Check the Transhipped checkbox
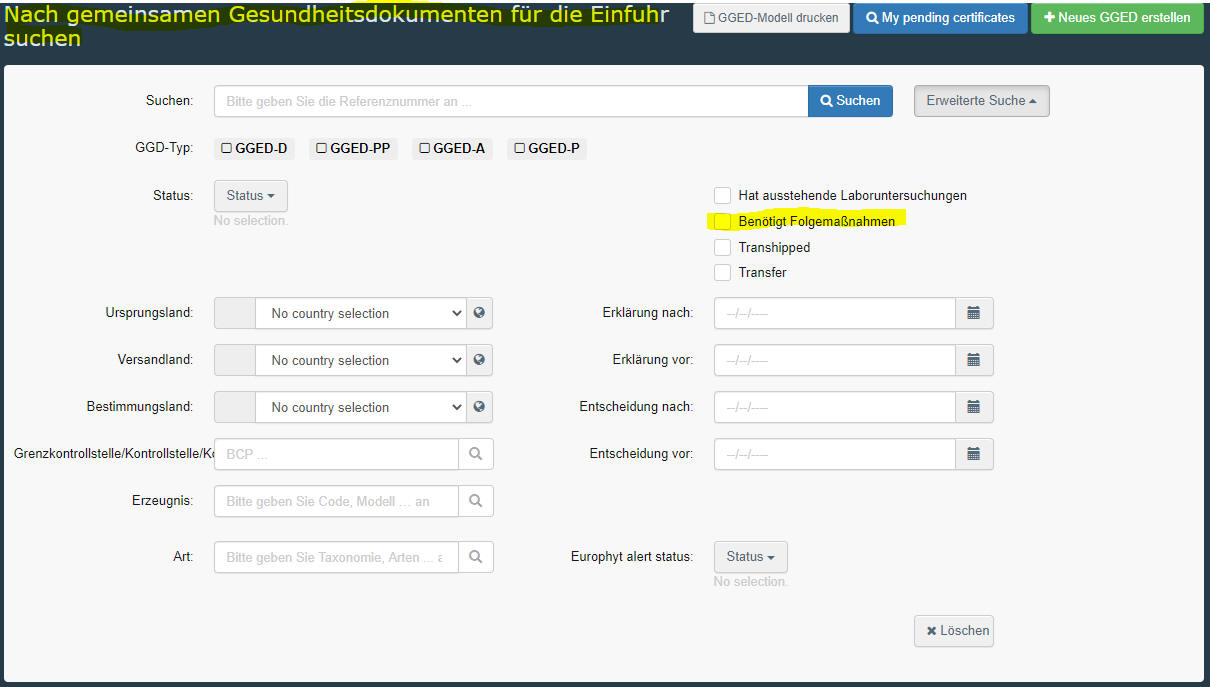Viewport: 1210px width, 687px height. point(722,247)
